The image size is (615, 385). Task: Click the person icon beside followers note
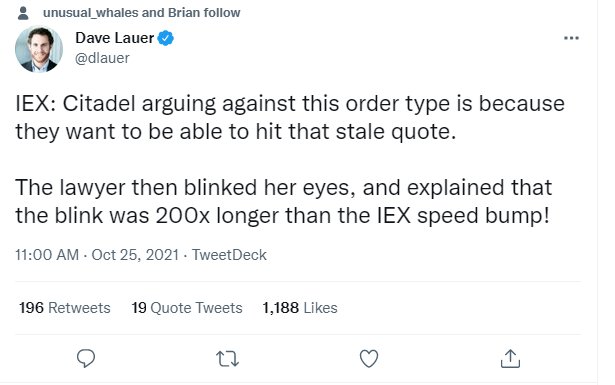click(23, 13)
